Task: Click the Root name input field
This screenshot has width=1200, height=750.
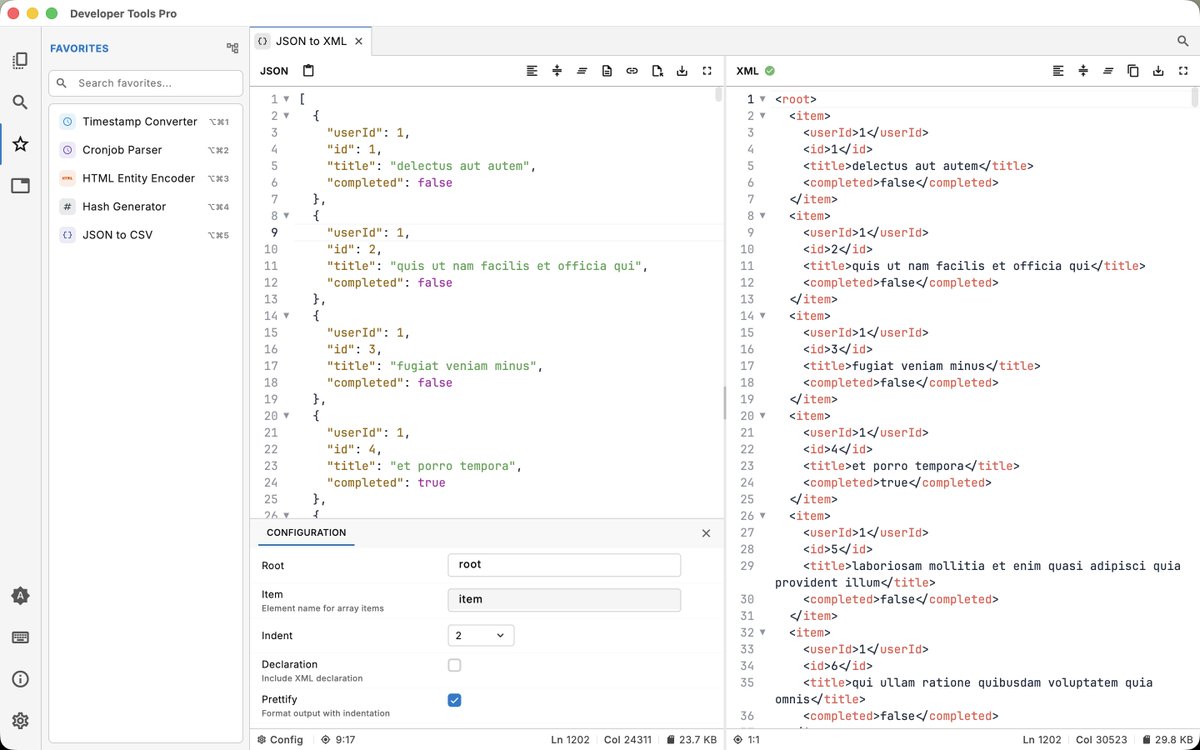Action: (564, 565)
